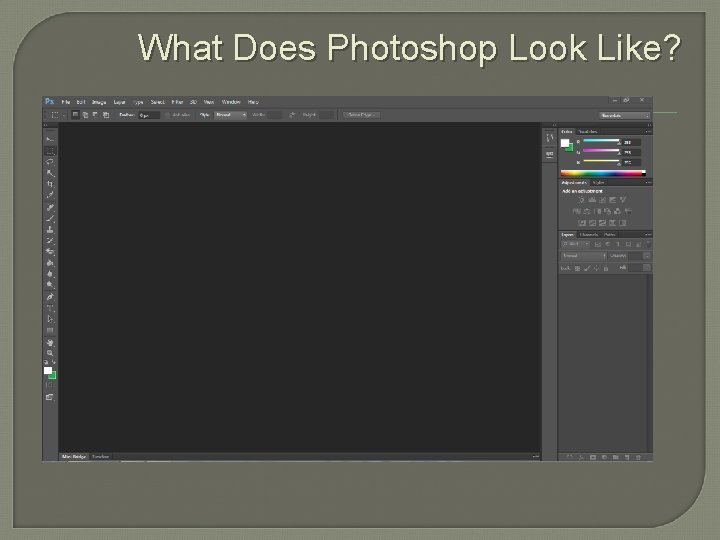Open the layer filter type dropdown
Viewport: 720px width, 540px height.
point(575,244)
